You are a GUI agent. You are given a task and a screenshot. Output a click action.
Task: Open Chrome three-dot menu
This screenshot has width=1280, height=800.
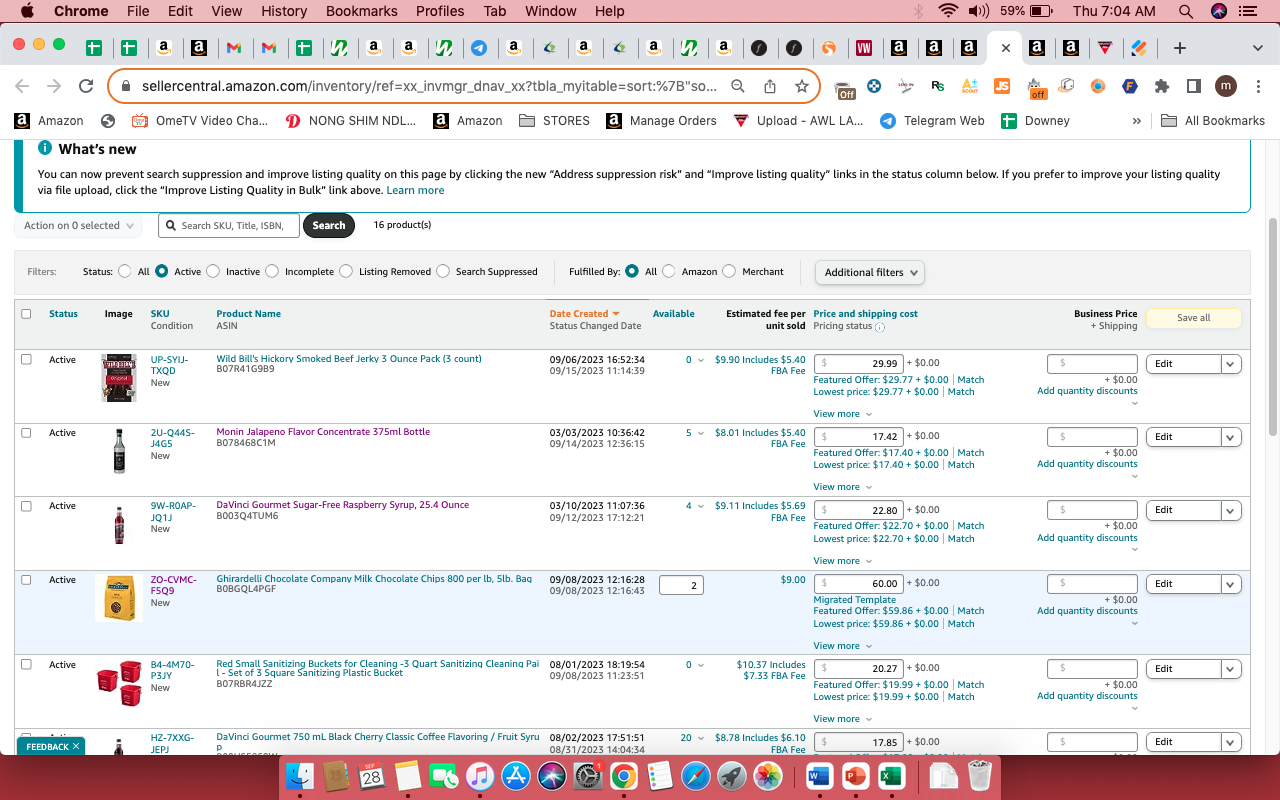coord(1257,87)
